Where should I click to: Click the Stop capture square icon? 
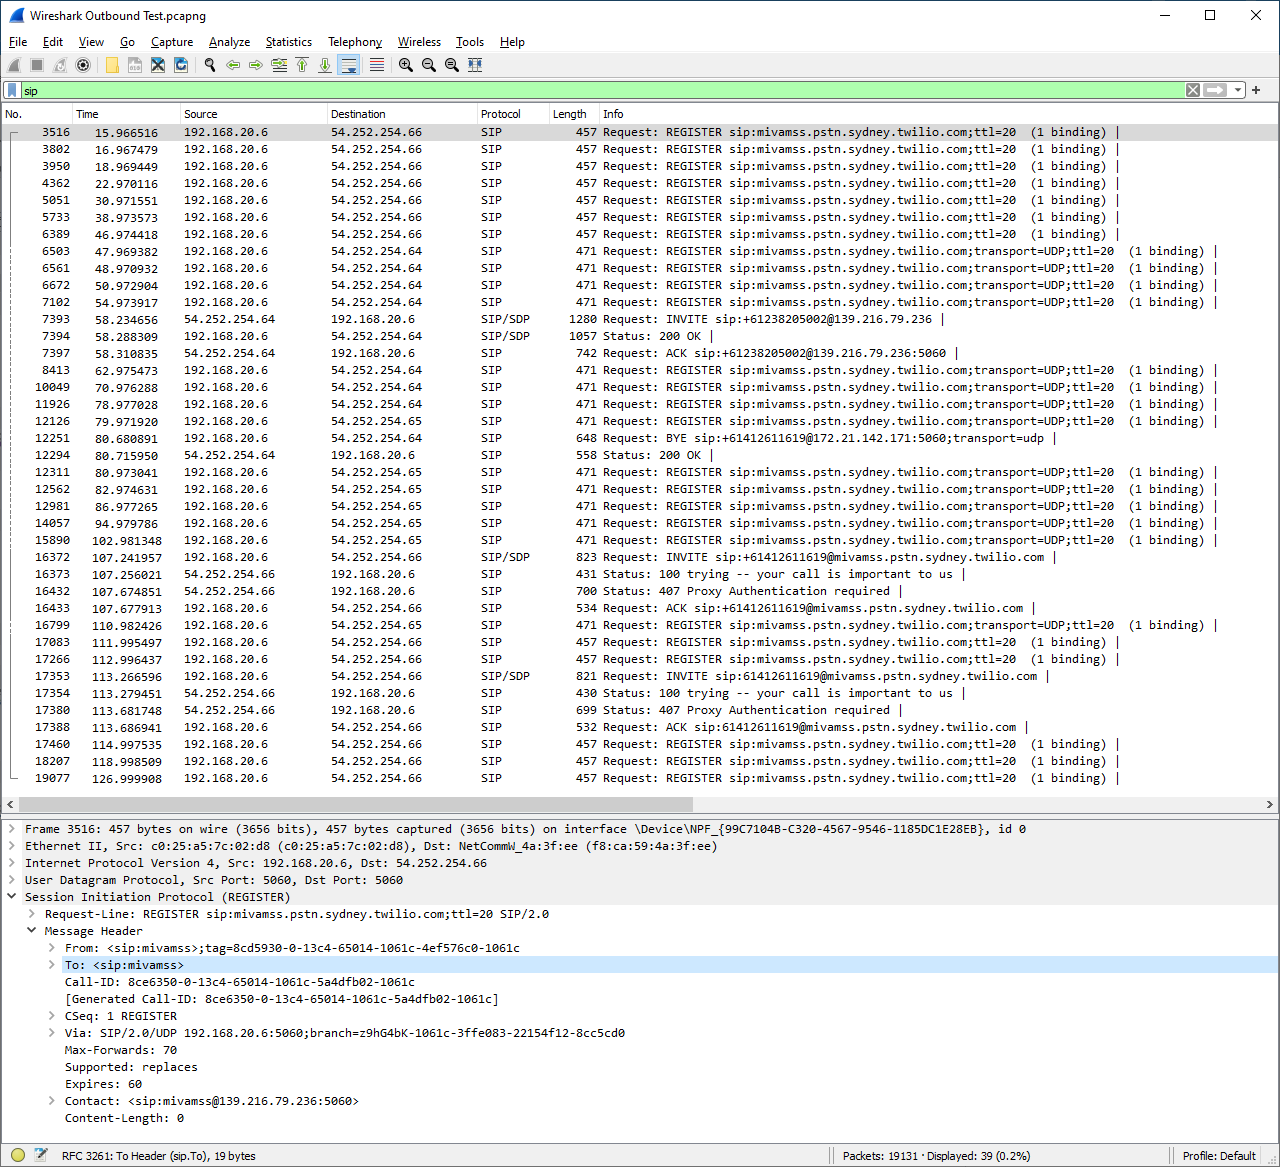point(37,65)
